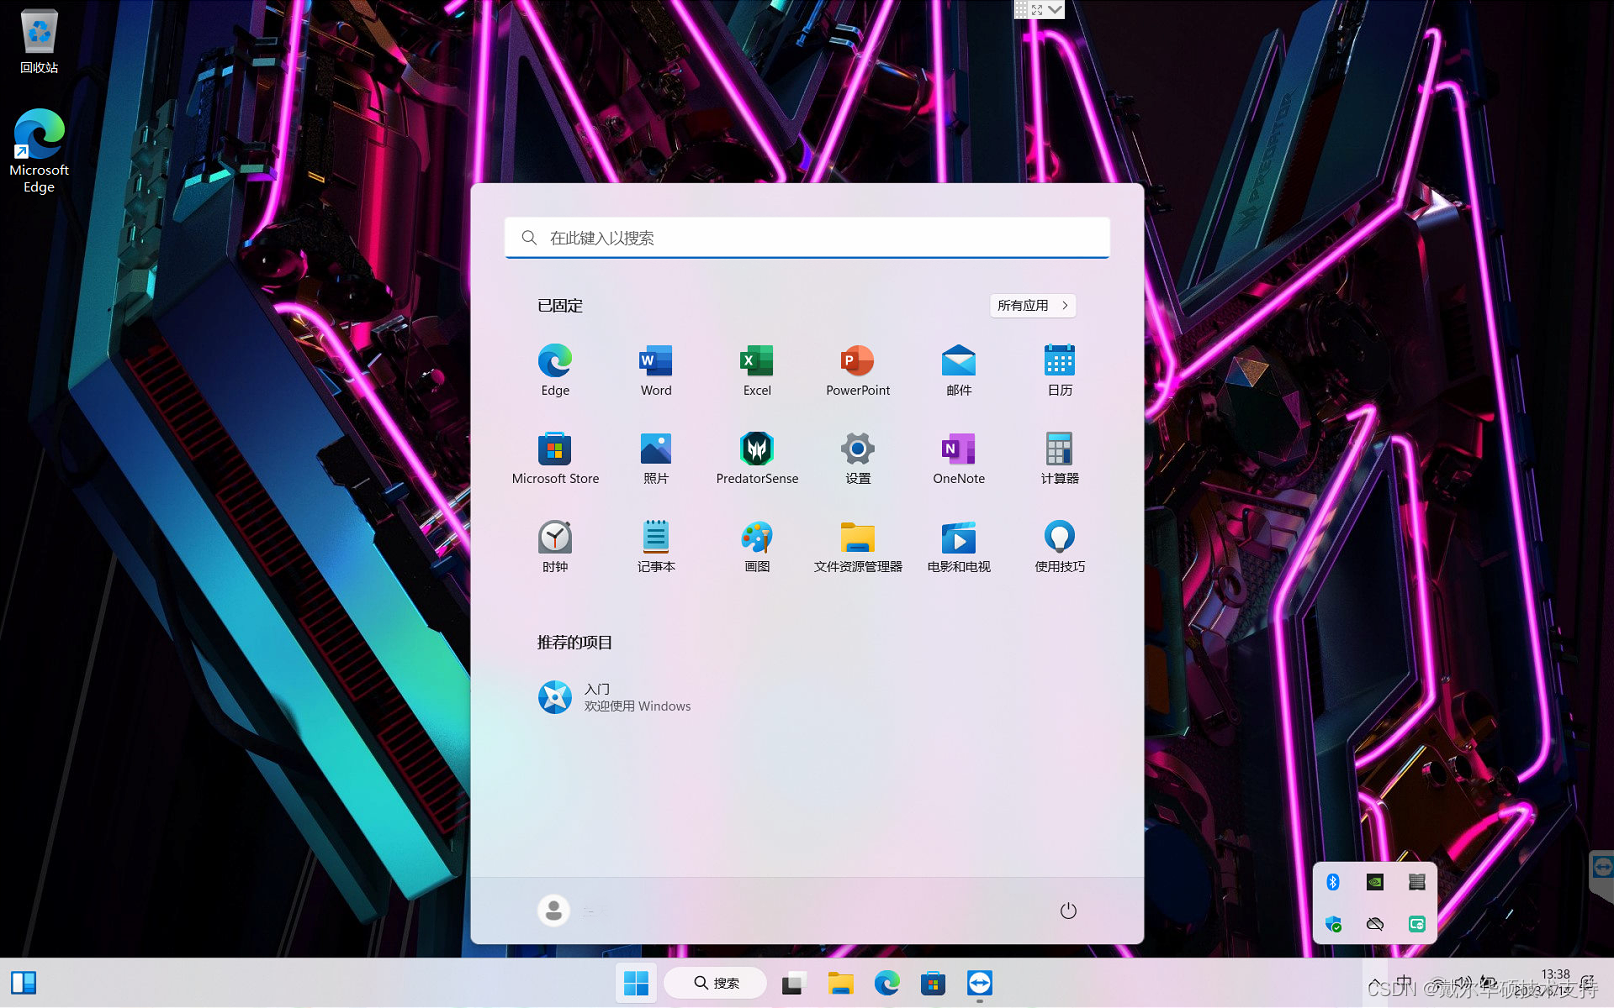Open Microsoft Store in pinned apps
This screenshot has height=1008, width=1614.
pos(555,458)
